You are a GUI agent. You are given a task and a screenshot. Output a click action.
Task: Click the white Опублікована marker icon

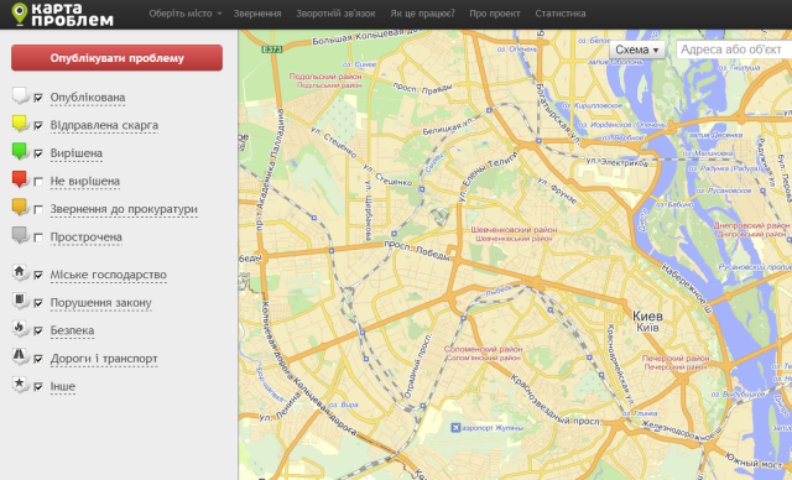coord(20,95)
